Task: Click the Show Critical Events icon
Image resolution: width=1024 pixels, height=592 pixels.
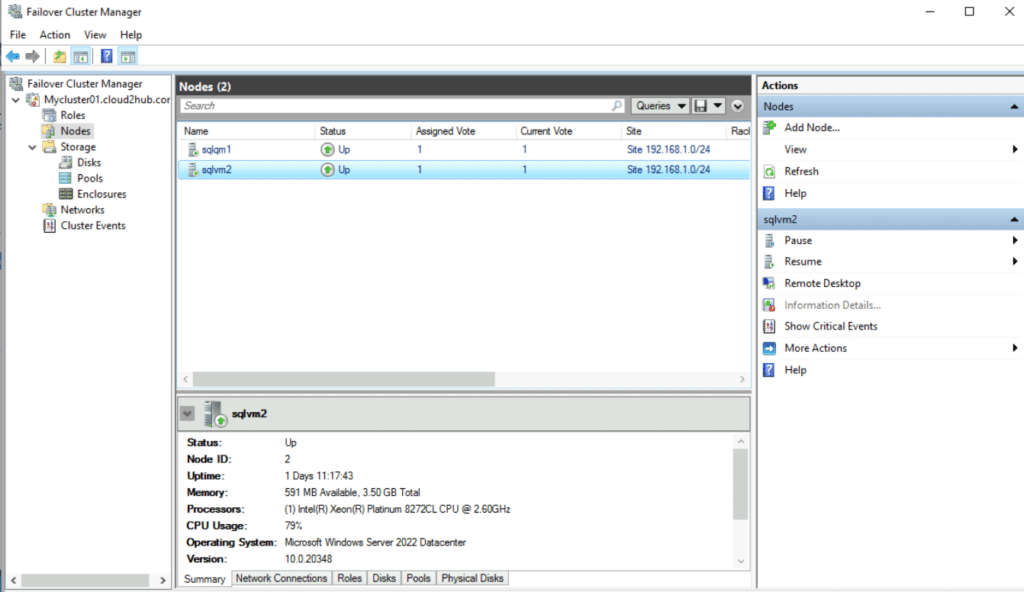Action: click(769, 326)
